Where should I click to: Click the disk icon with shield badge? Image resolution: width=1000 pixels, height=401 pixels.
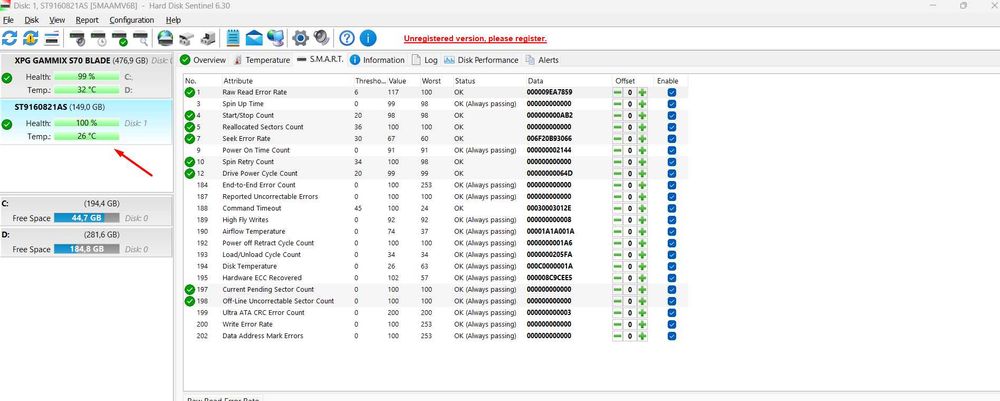click(x=77, y=38)
